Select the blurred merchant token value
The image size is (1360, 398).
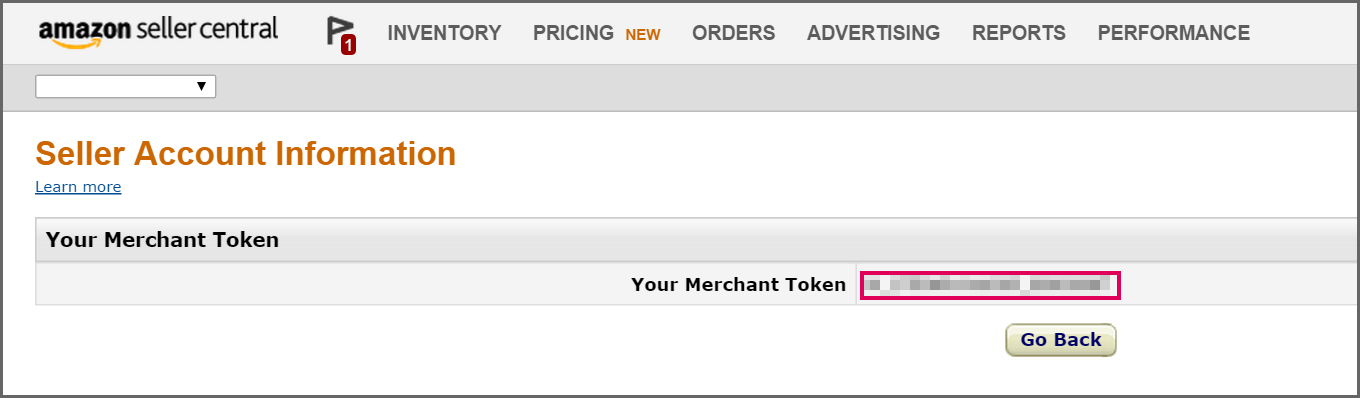(987, 285)
